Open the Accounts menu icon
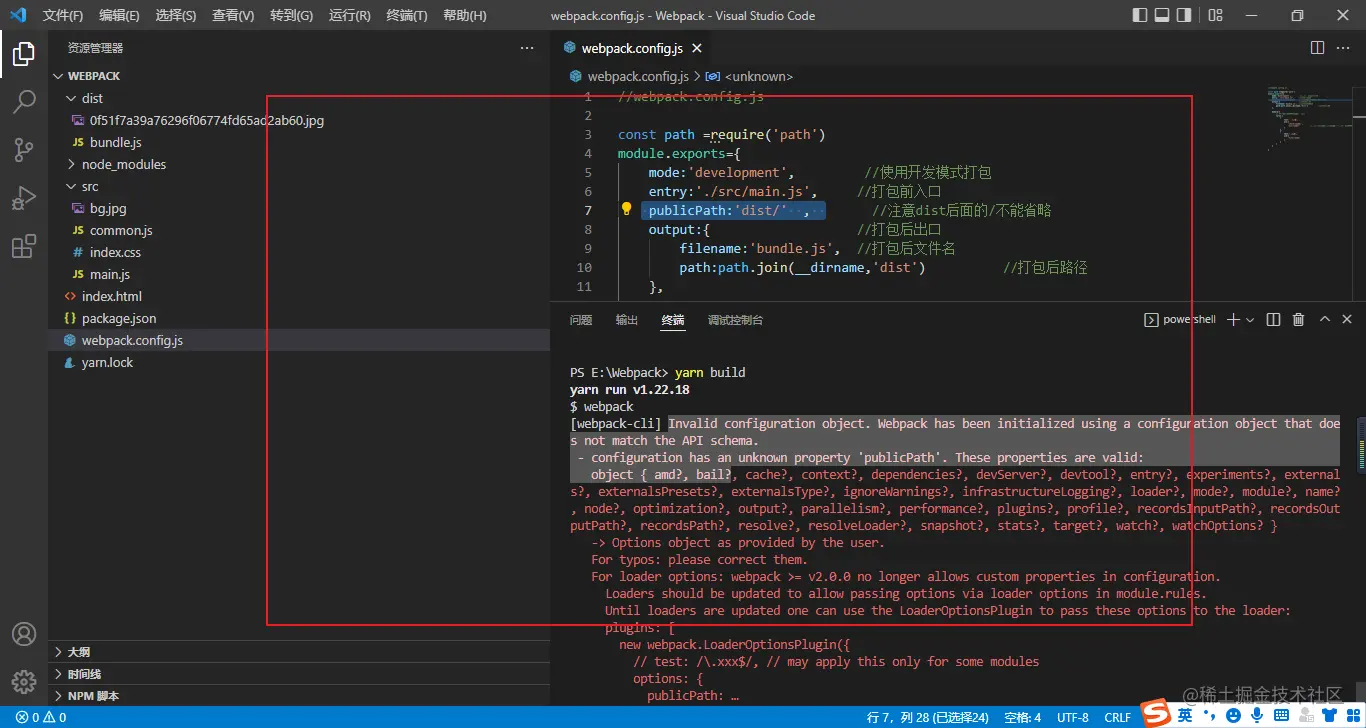The image size is (1366, 728). (24, 634)
